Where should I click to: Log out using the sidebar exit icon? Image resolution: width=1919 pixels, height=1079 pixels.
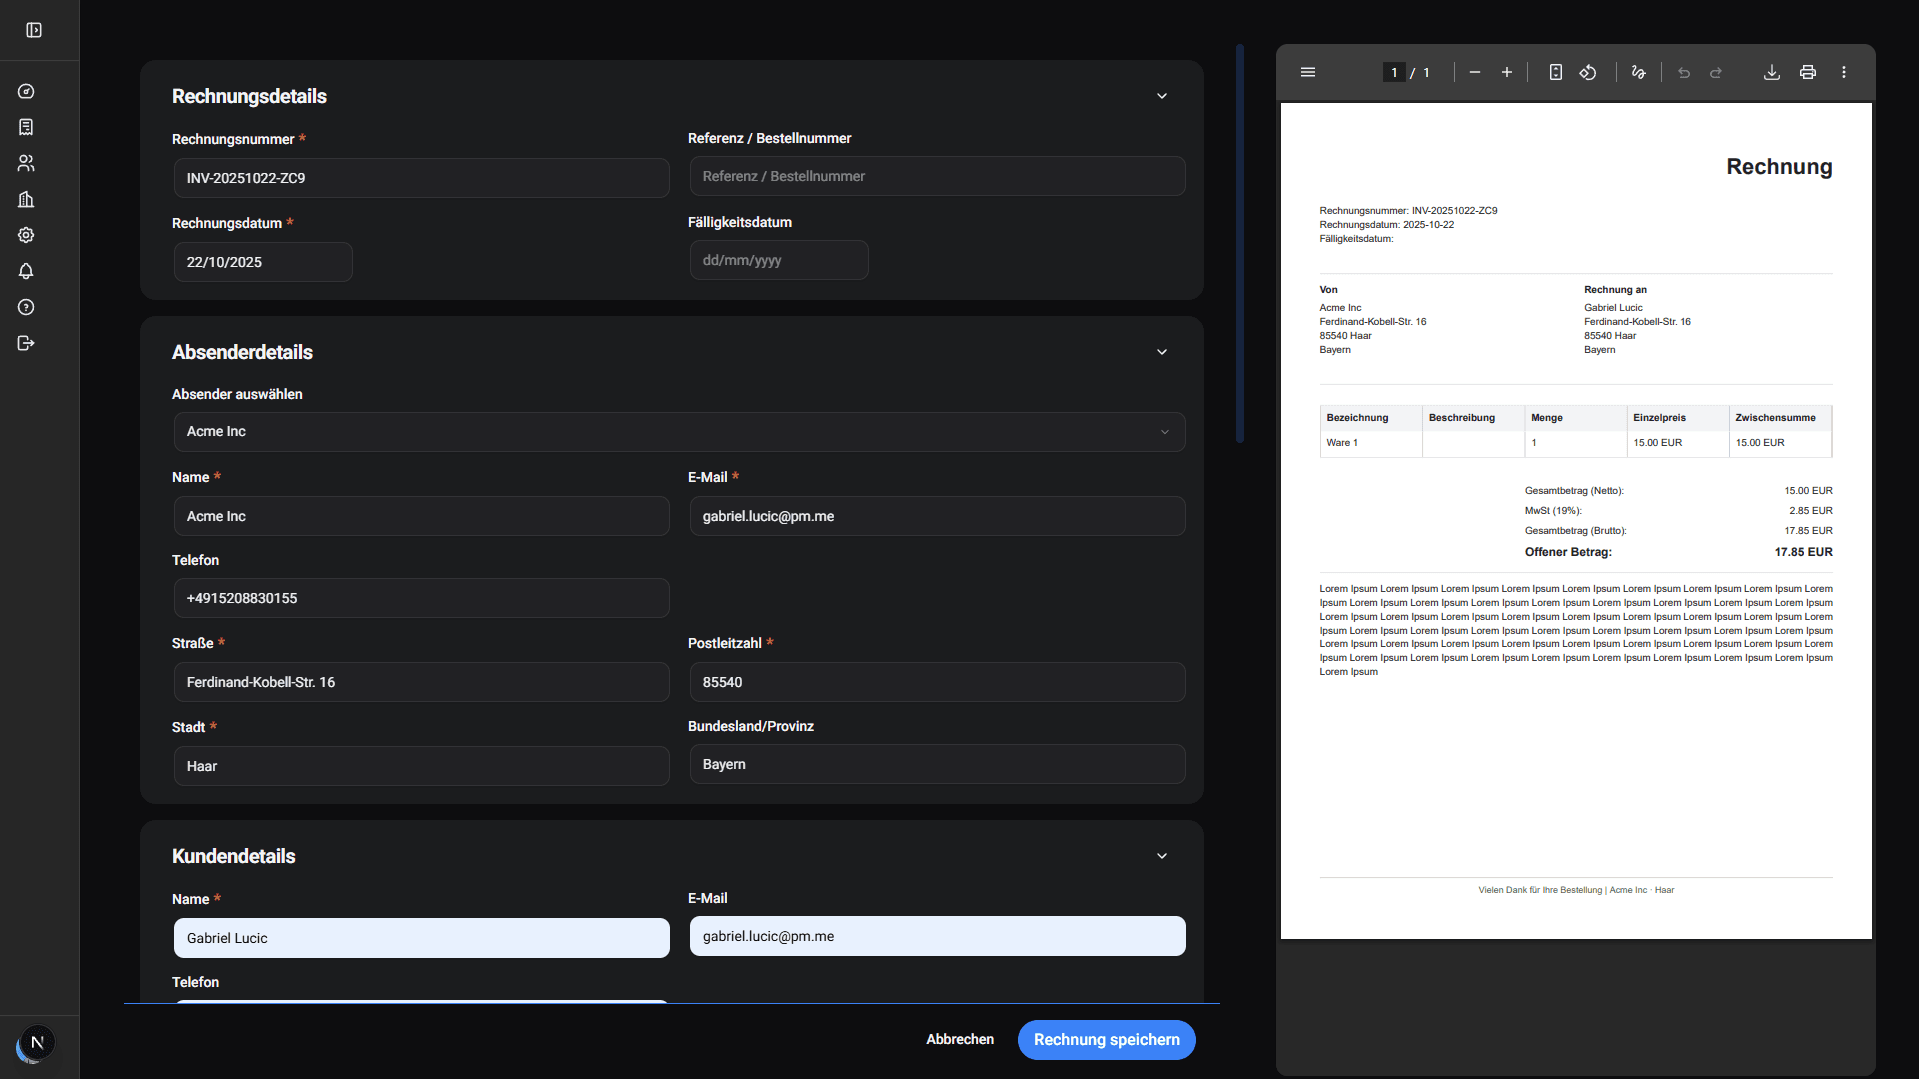point(26,343)
